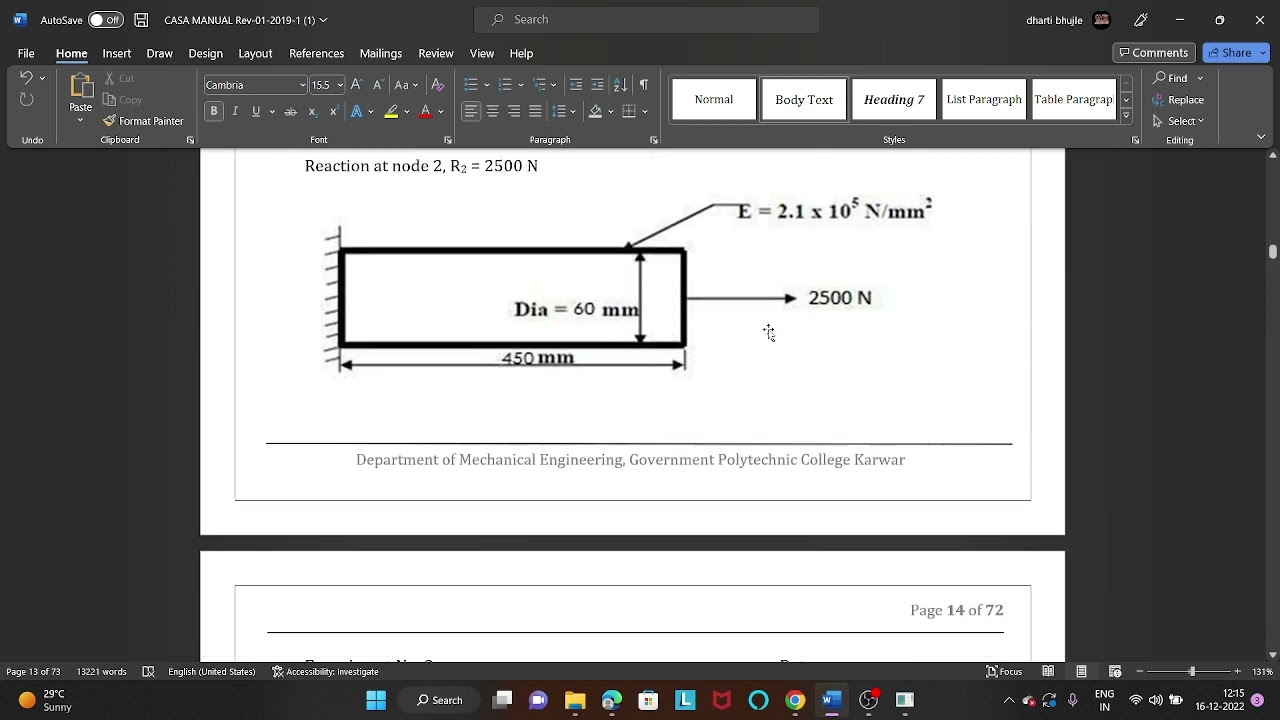
Task: Click the title bar Search box
Action: [x=646, y=20]
